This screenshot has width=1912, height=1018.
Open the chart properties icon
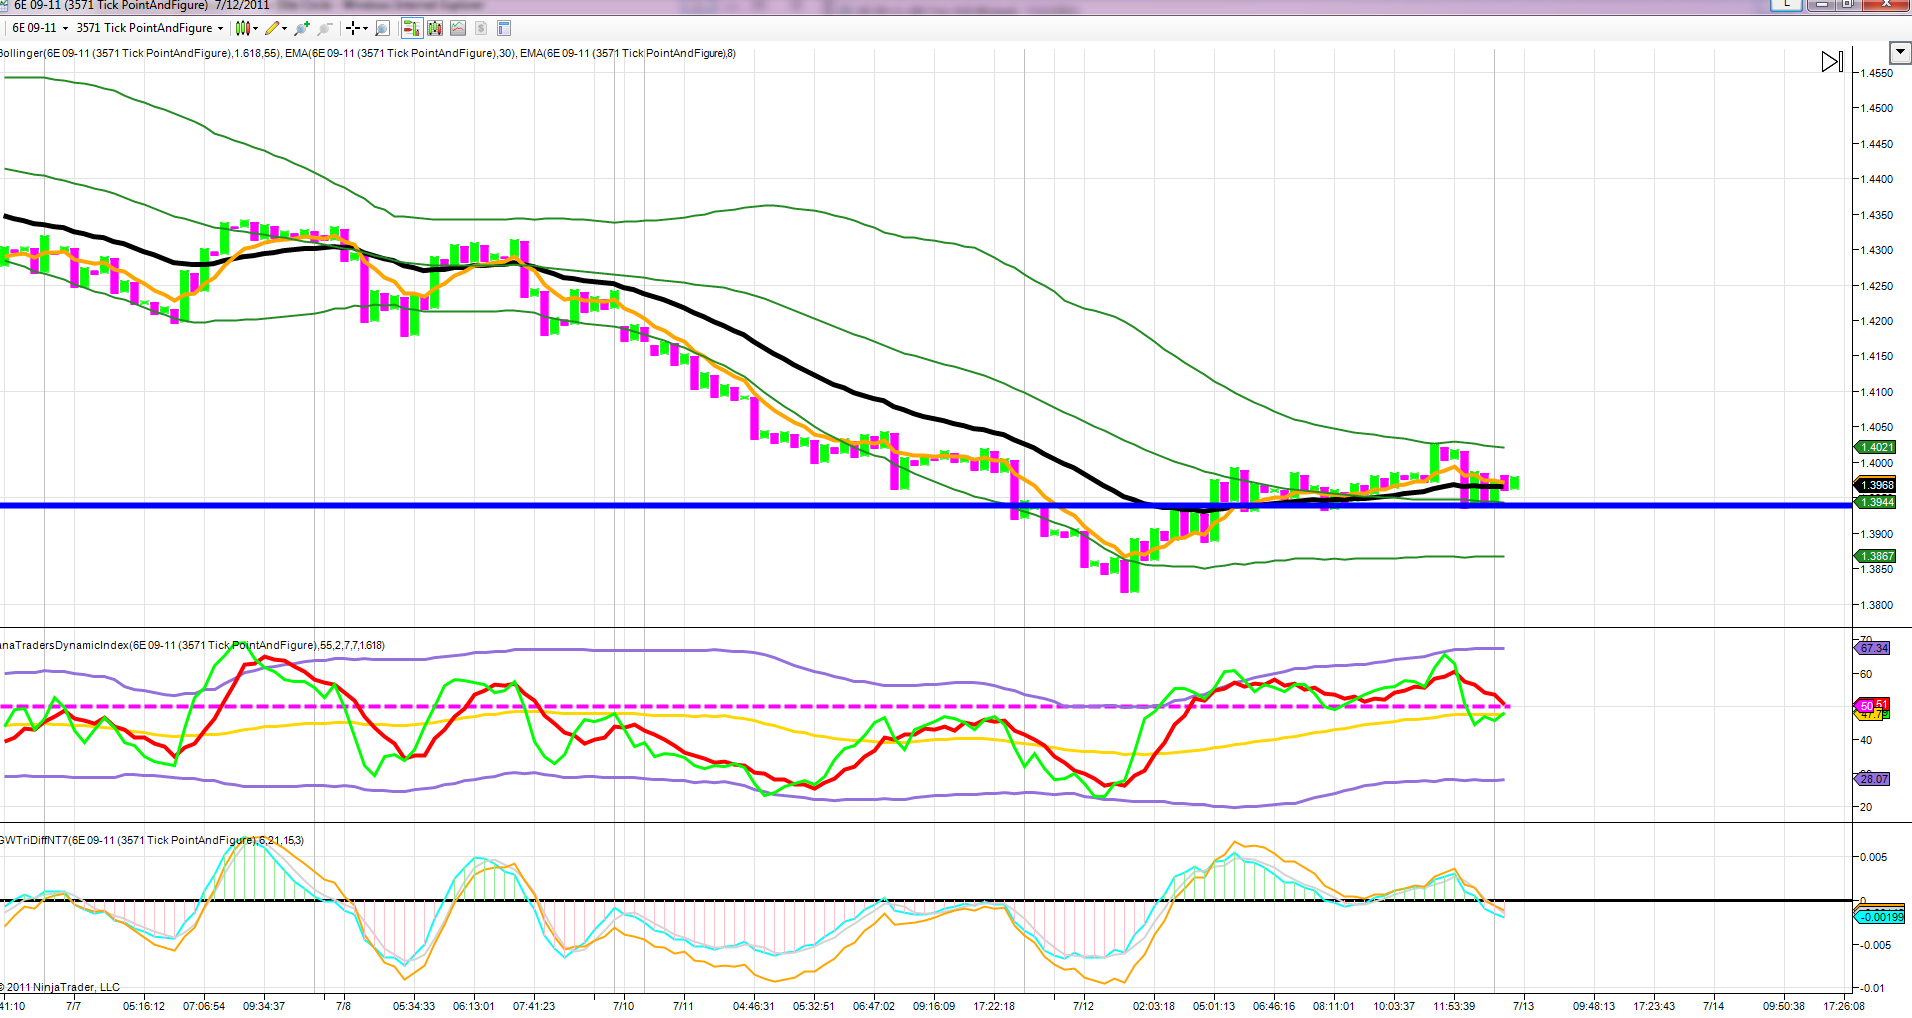pyautogui.click(x=504, y=28)
